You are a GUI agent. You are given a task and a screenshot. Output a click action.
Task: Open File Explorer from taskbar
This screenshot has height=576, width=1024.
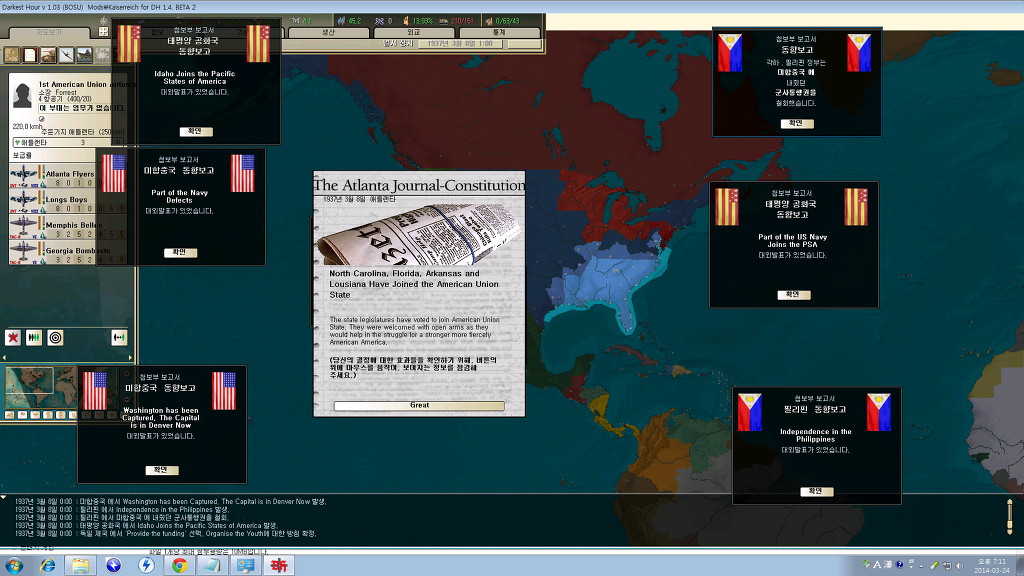[x=80, y=566]
